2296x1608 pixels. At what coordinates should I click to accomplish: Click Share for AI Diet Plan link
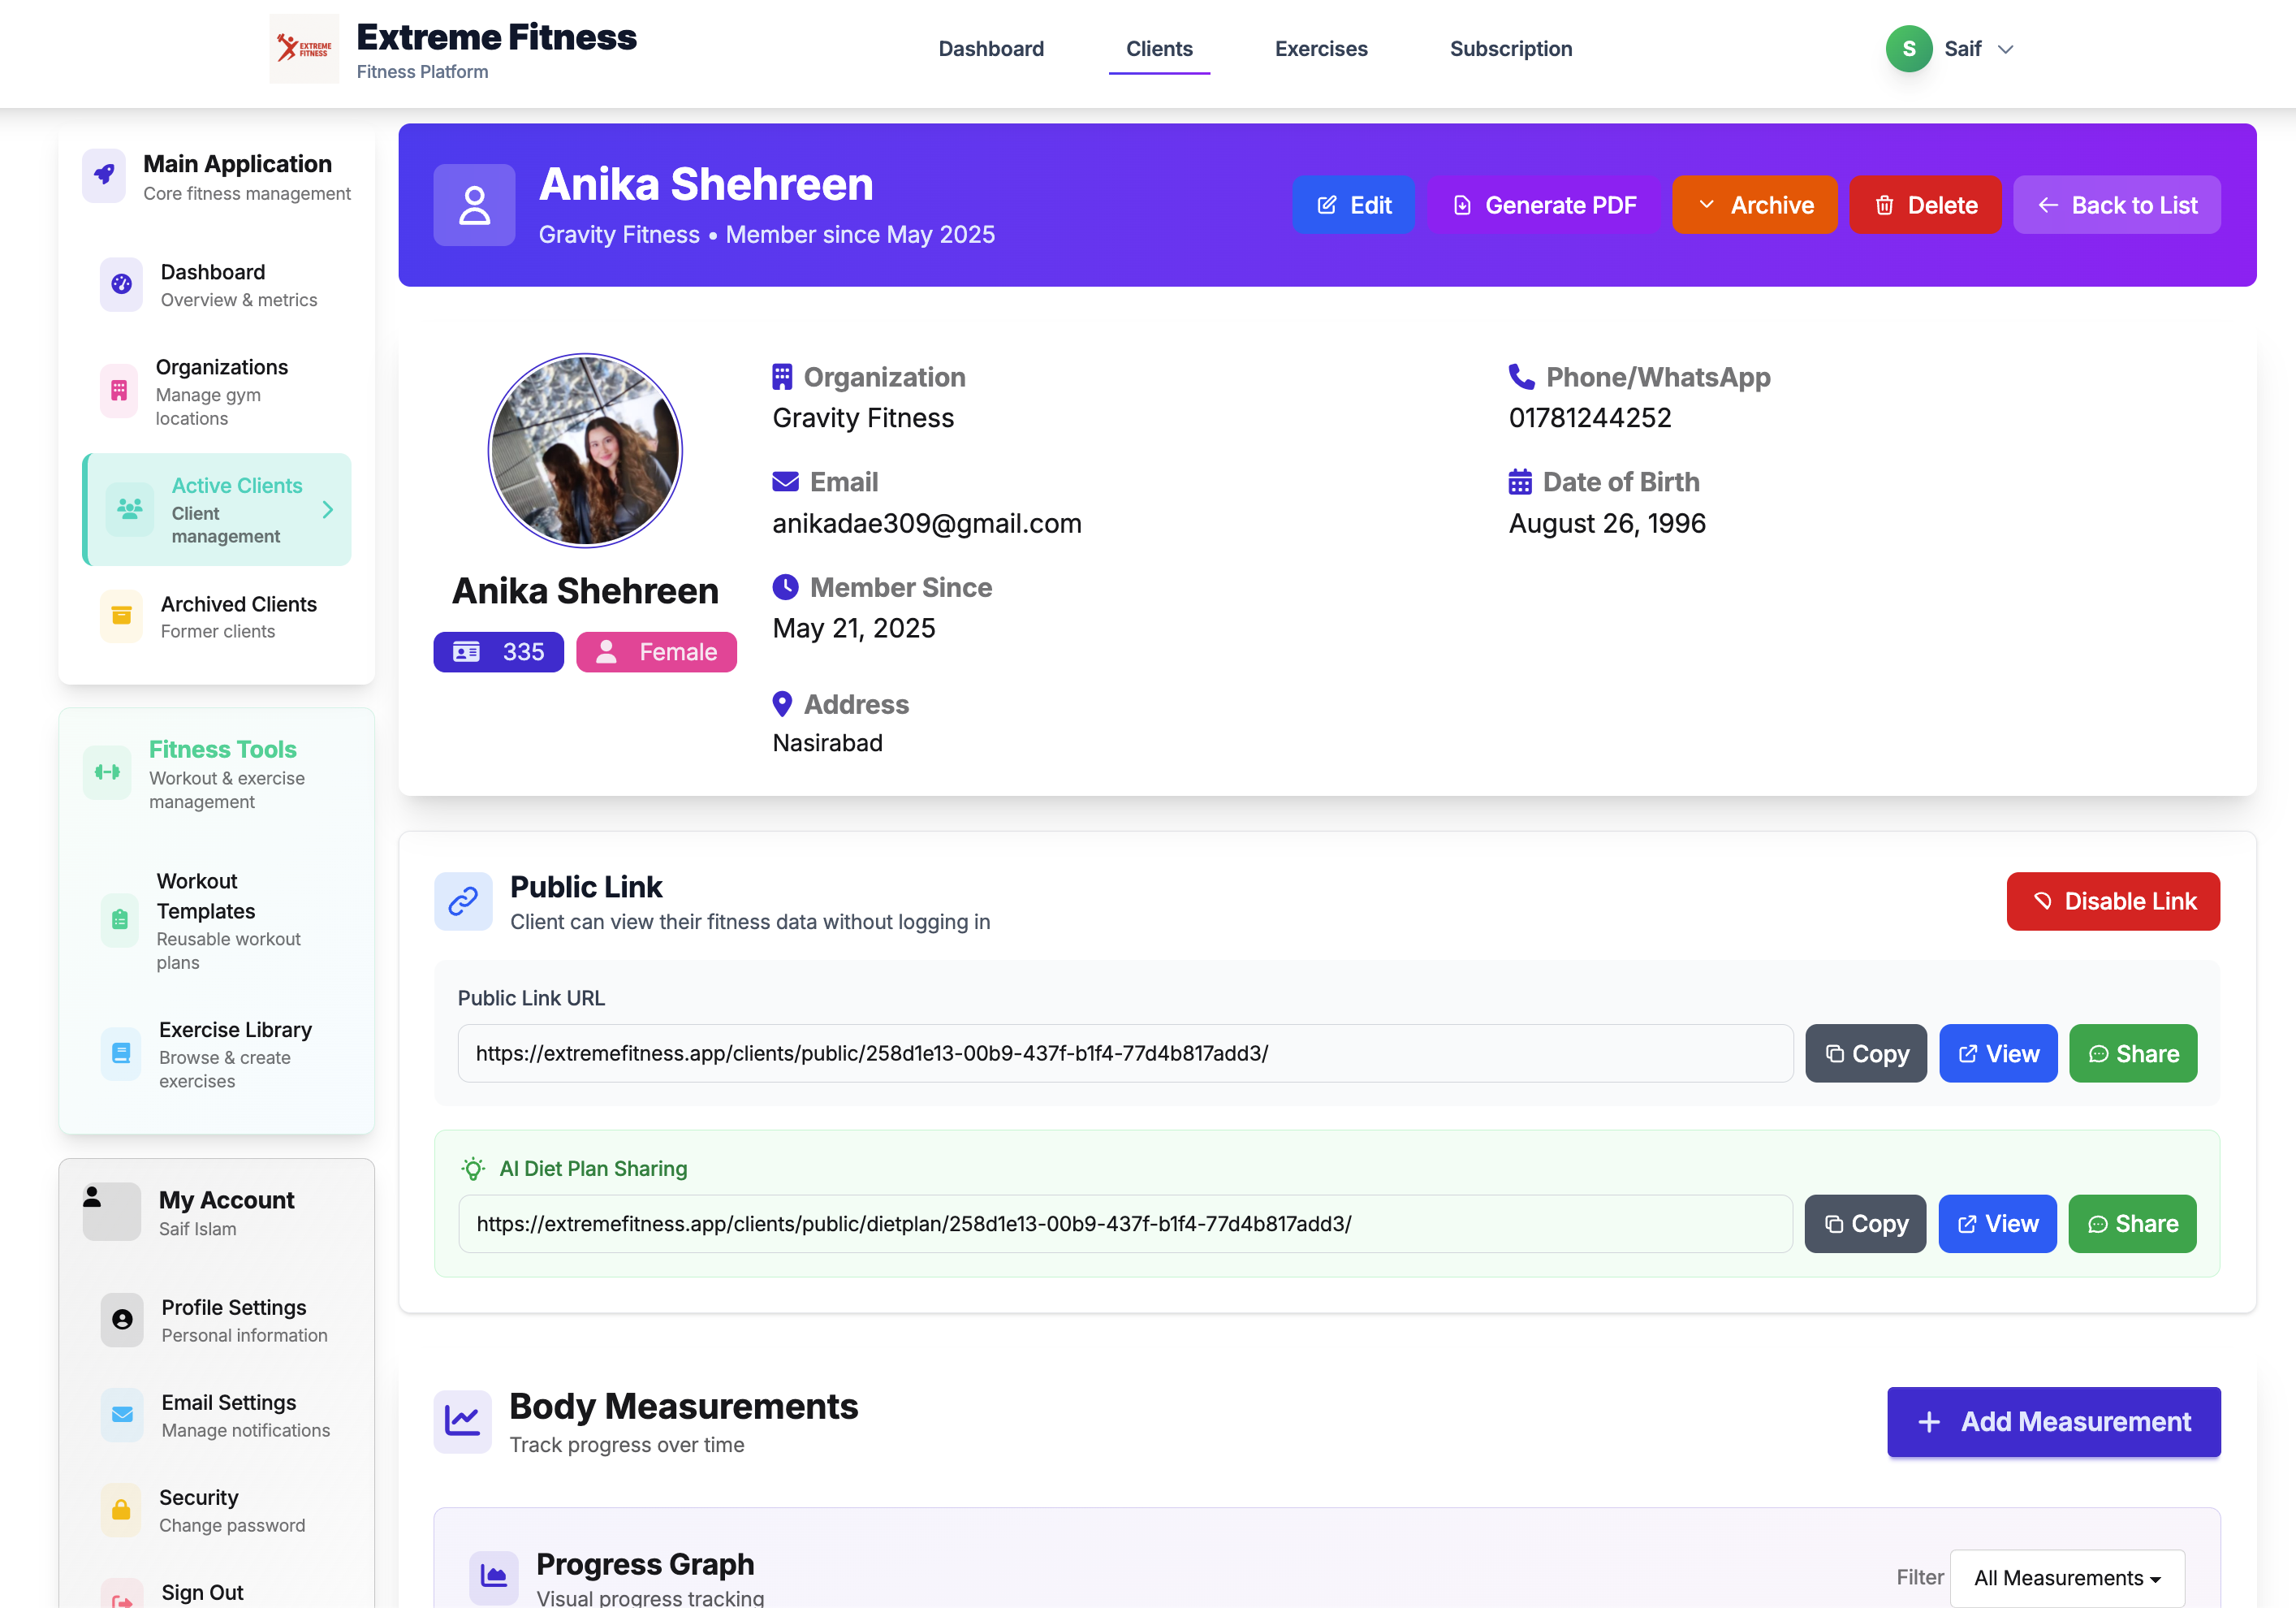(2131, 1224)
